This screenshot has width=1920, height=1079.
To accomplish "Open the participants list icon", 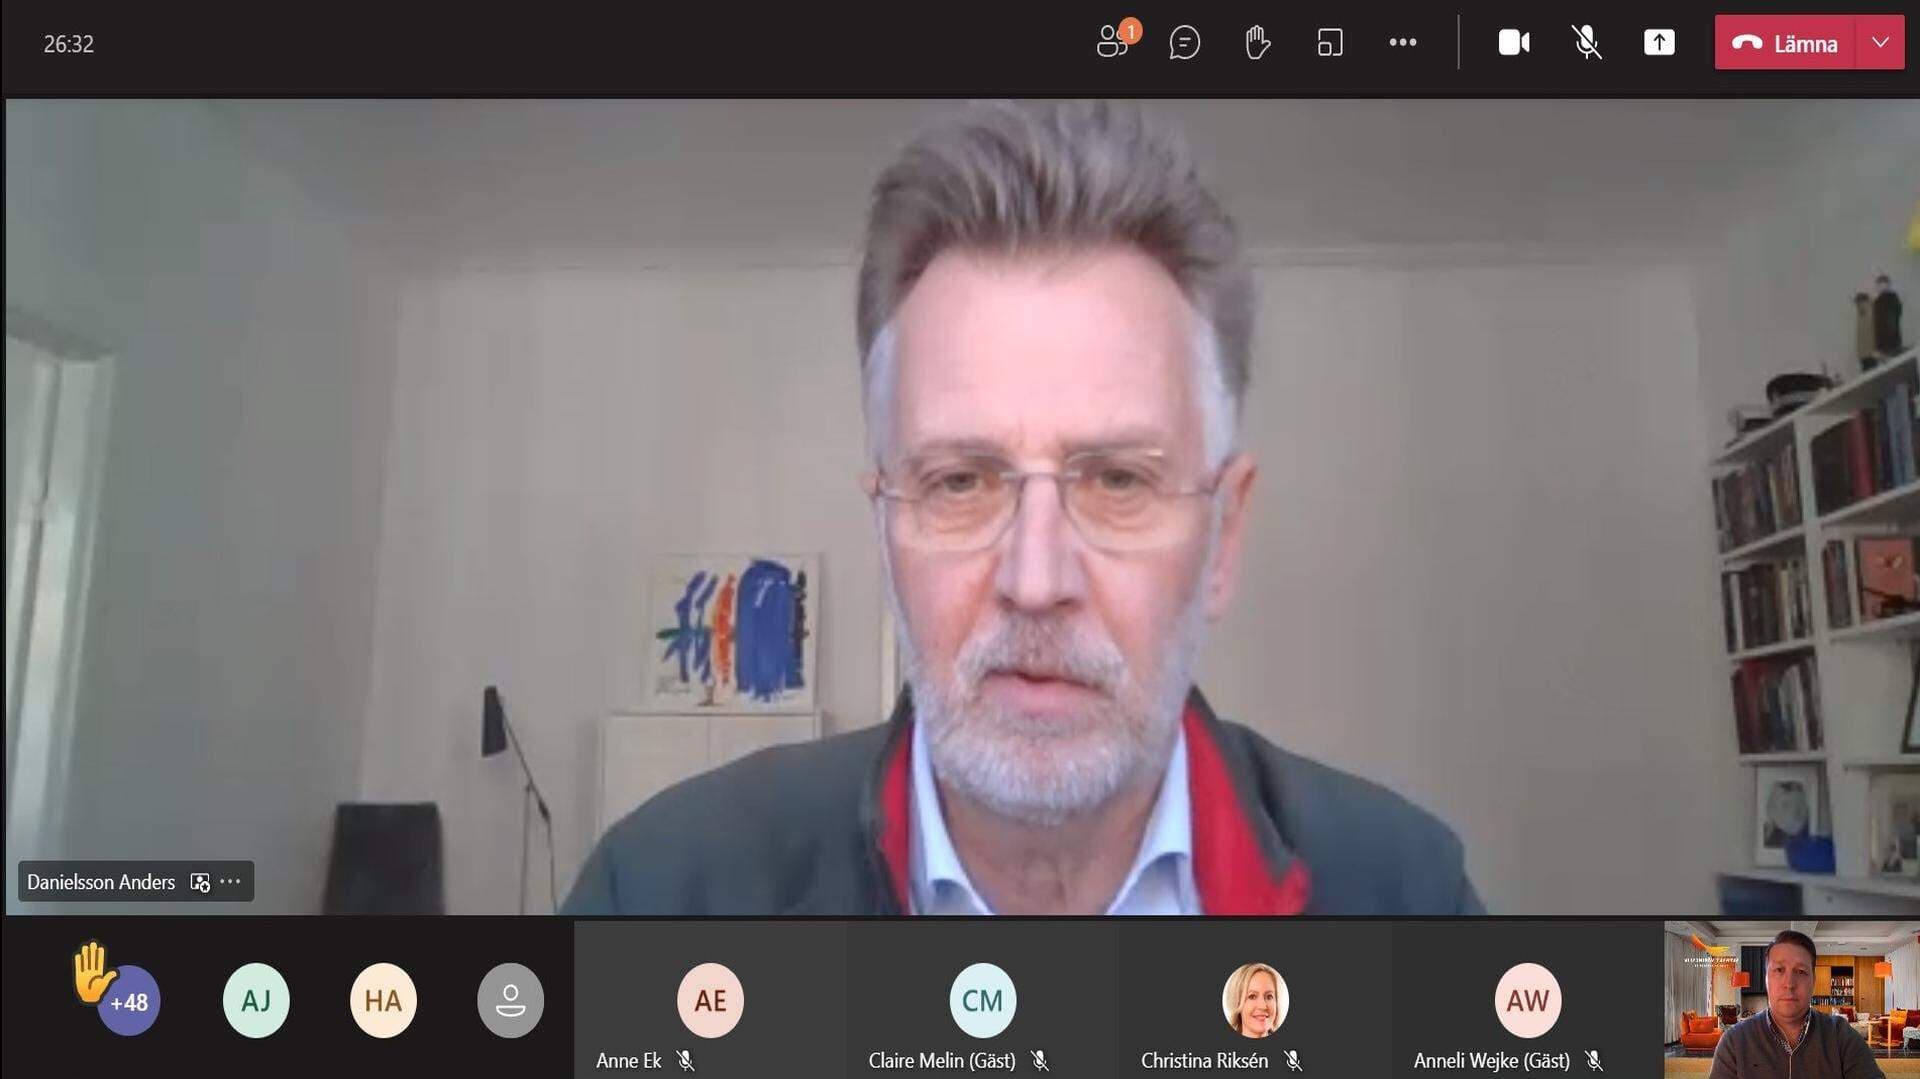I will point(1113,43).
